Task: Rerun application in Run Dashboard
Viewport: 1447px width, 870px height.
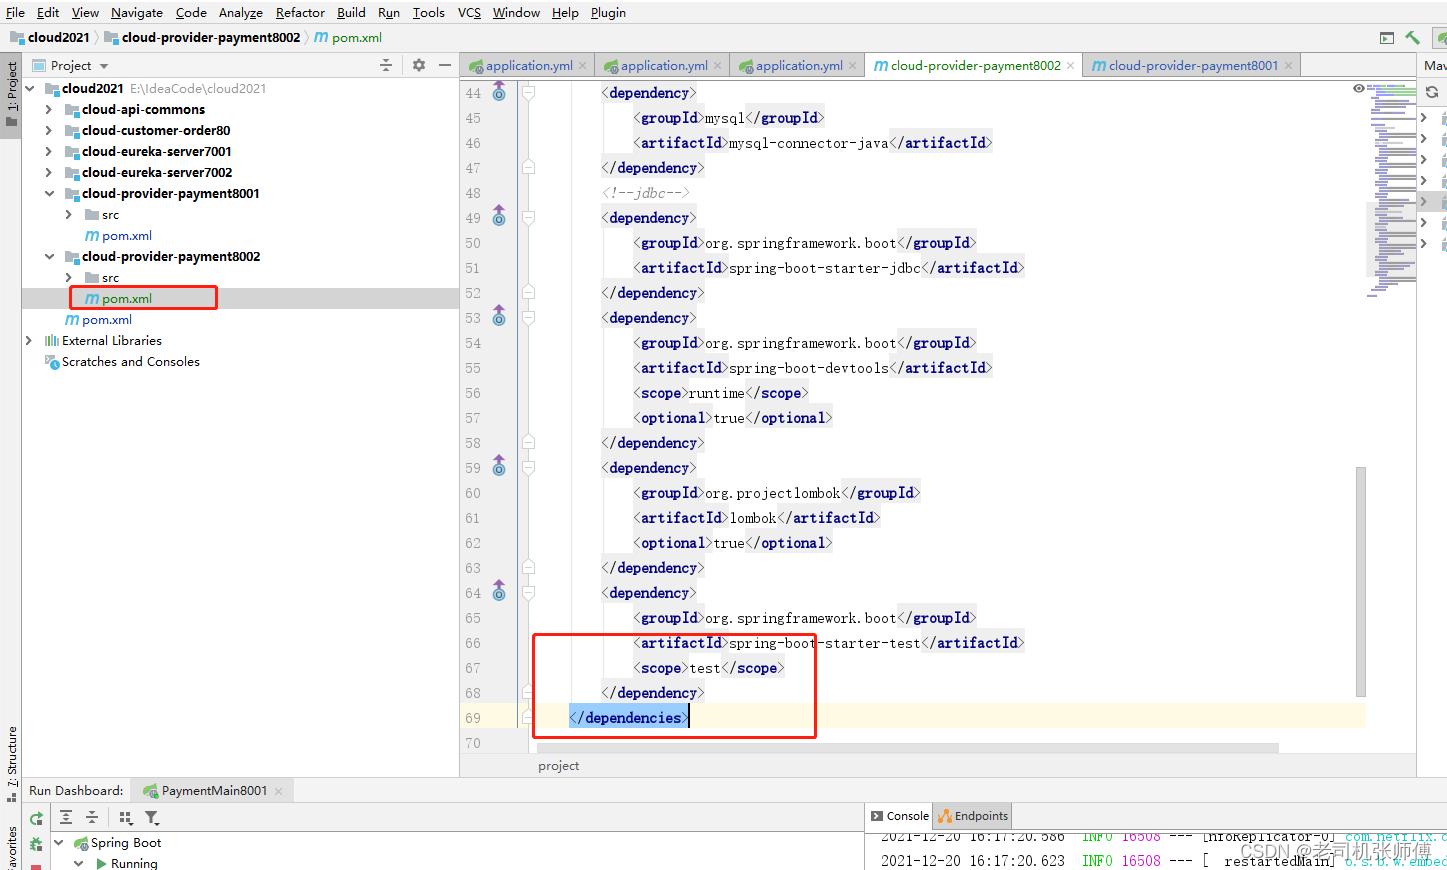Action: click(37, 818)
